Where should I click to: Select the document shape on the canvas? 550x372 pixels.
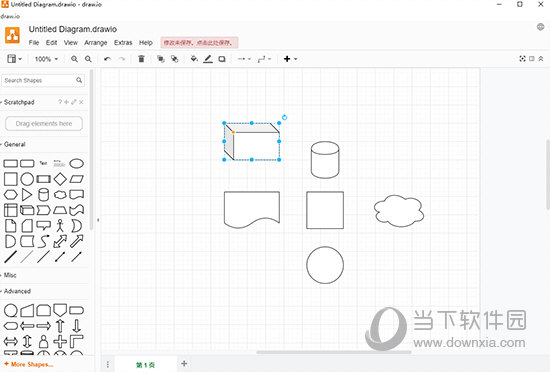click(252, 210)
